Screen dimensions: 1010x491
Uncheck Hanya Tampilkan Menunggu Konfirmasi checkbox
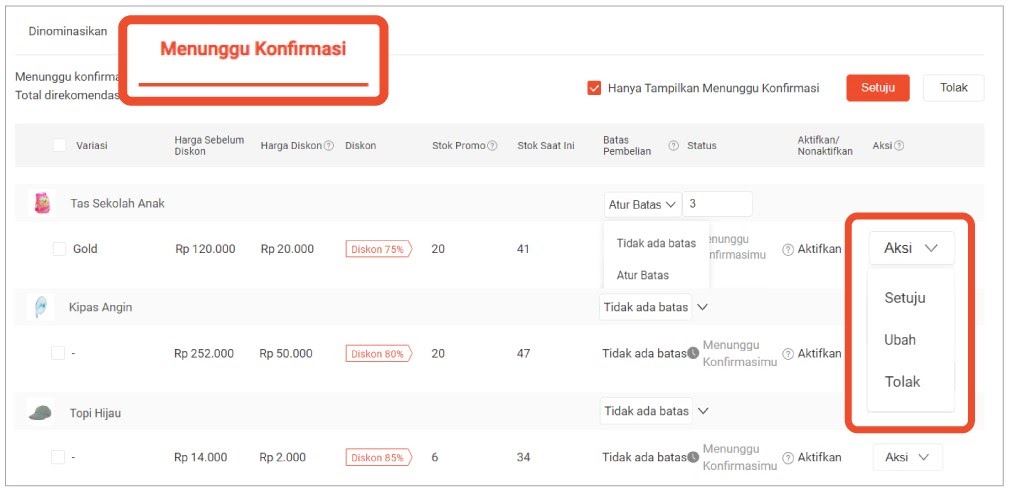point(594,88)
